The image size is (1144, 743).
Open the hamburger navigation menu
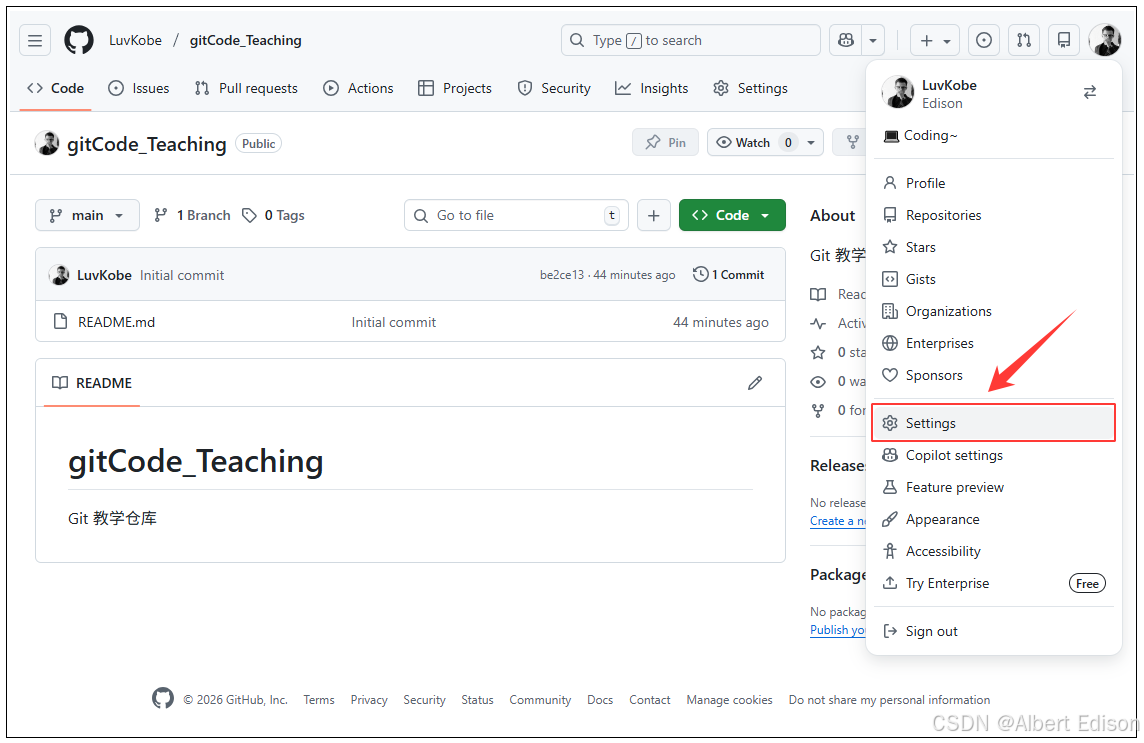click(x=34, y=40)
